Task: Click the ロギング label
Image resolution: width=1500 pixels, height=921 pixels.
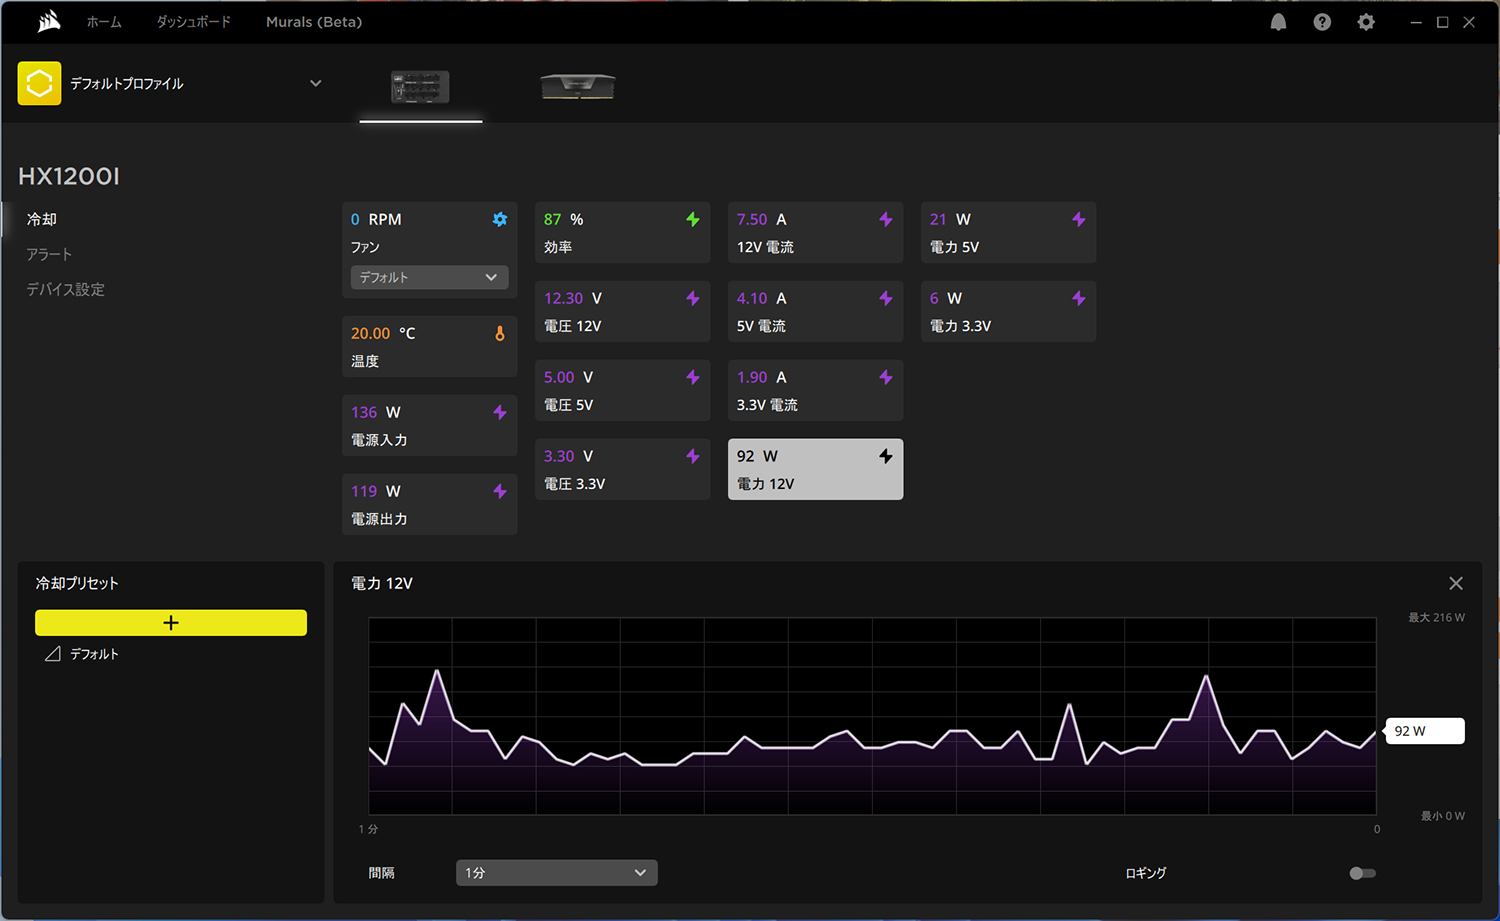Action: click(1146, 873)
